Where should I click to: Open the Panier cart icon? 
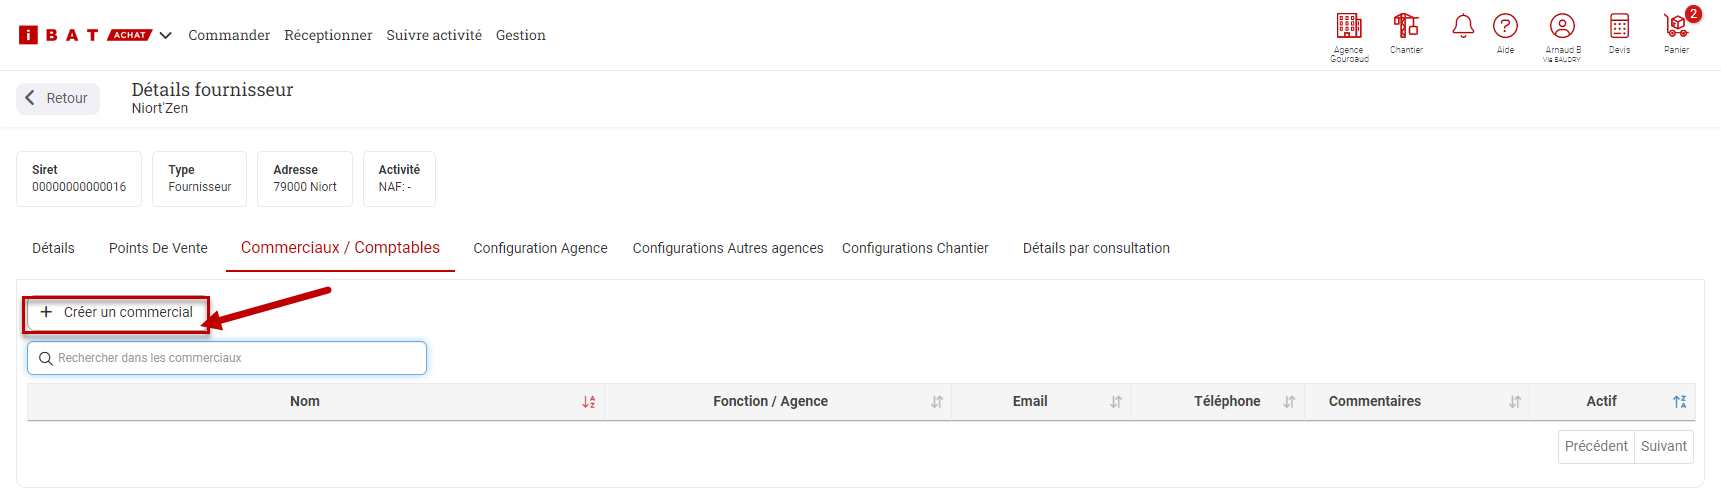[1676, 26]
